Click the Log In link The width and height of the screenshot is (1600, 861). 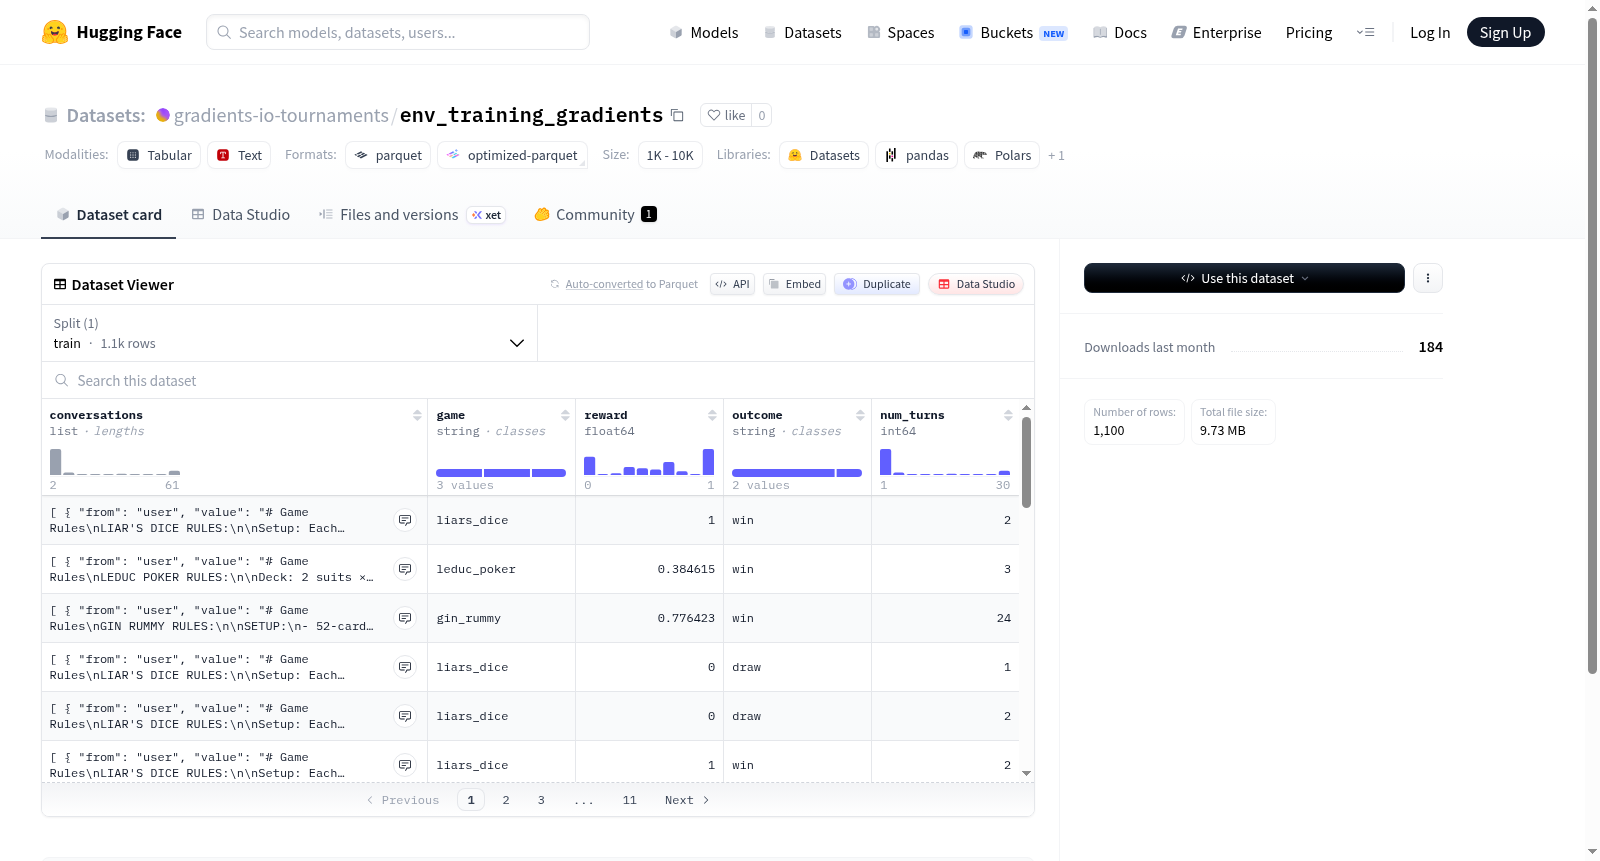point(1430,32)
